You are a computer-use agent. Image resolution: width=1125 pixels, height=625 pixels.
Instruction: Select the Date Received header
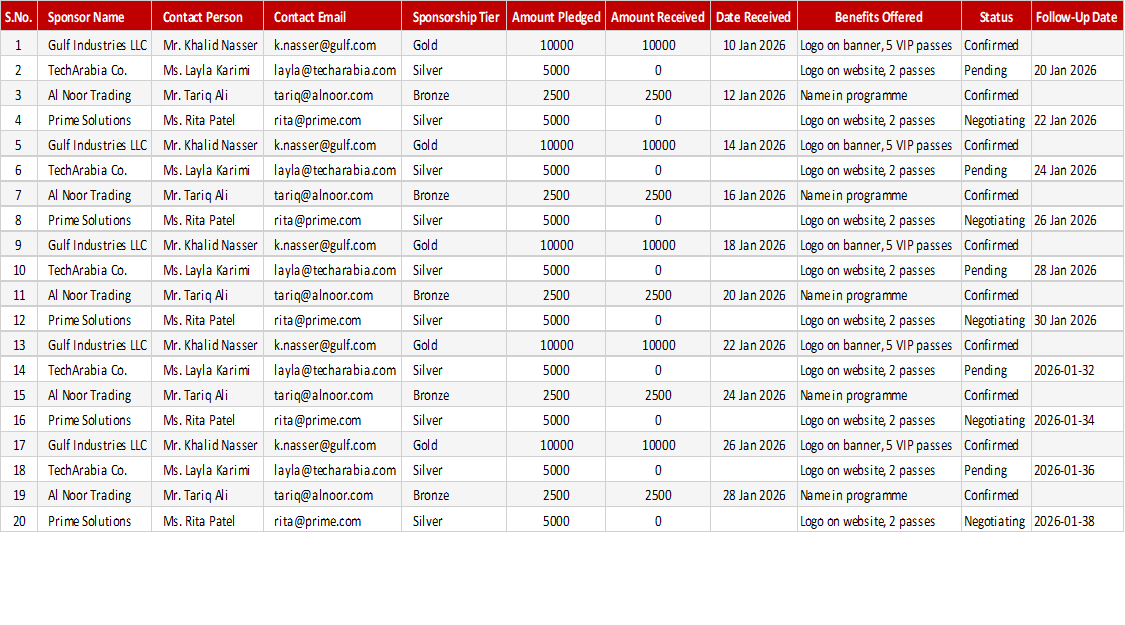(x=753, y=17)
